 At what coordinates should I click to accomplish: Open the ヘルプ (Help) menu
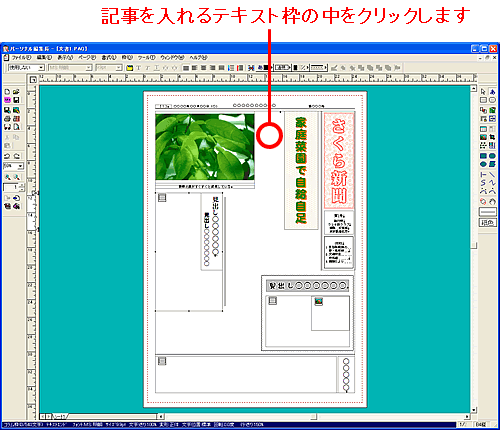[198, 58]
